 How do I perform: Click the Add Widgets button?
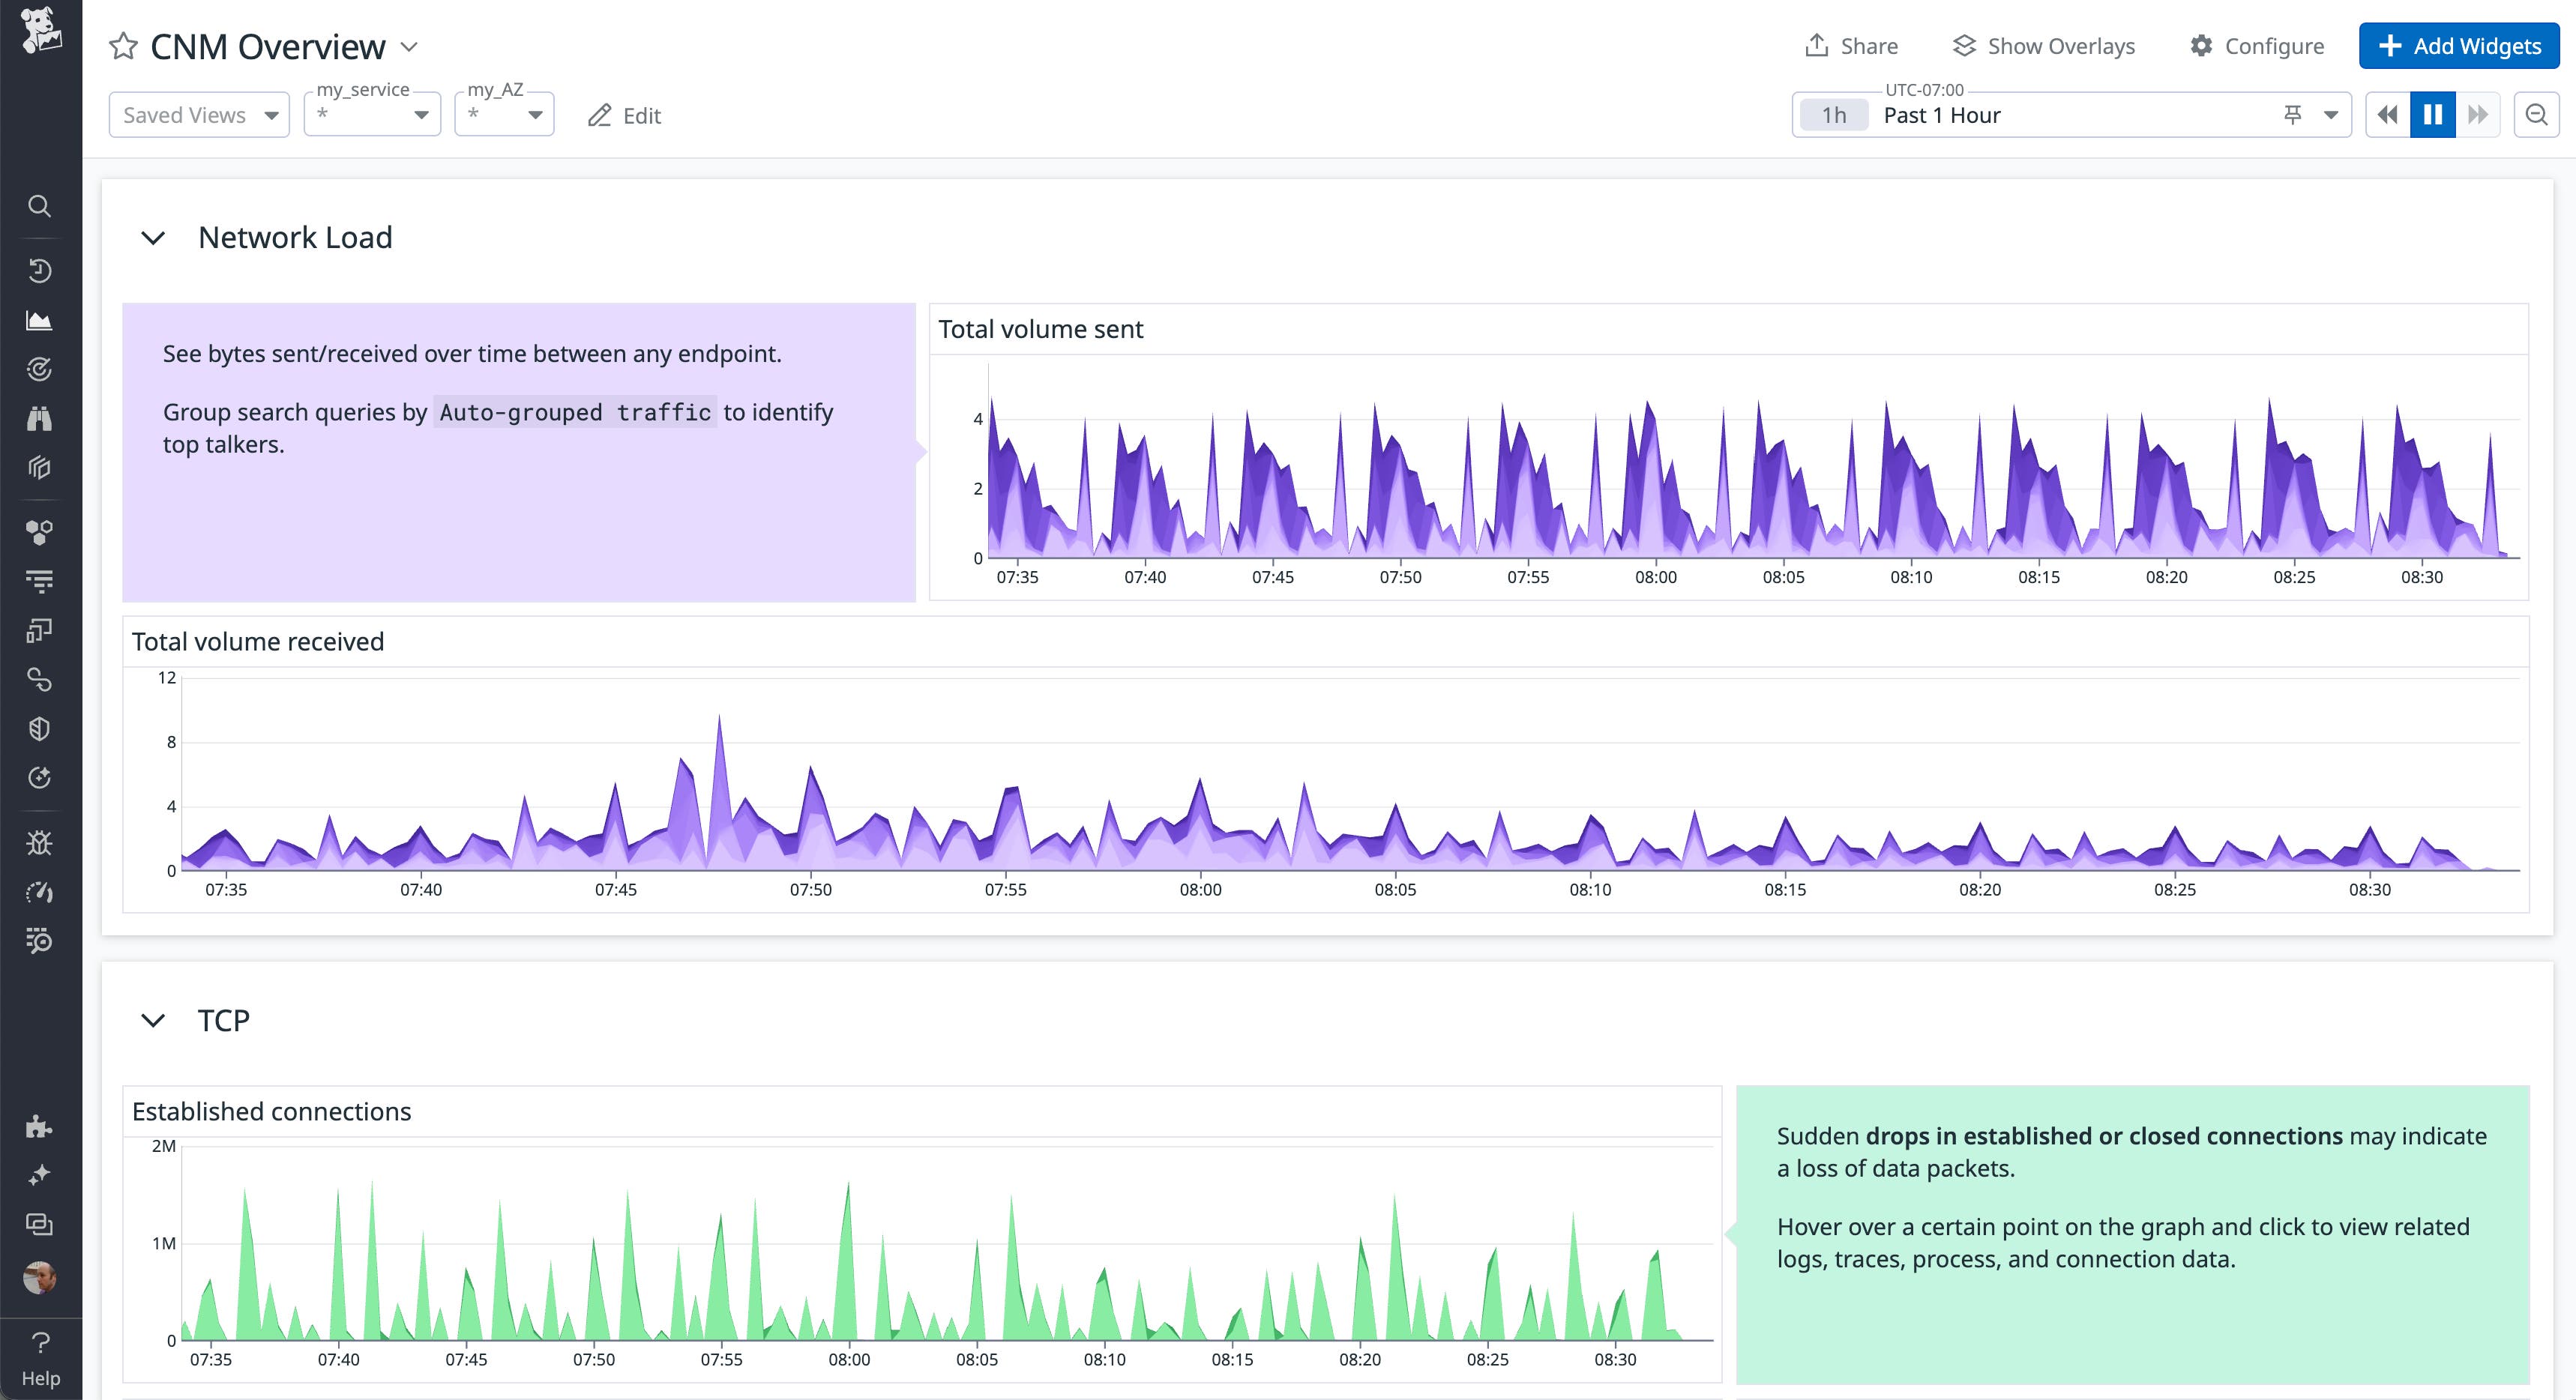pyautogui.click(x=2458, y=45)
